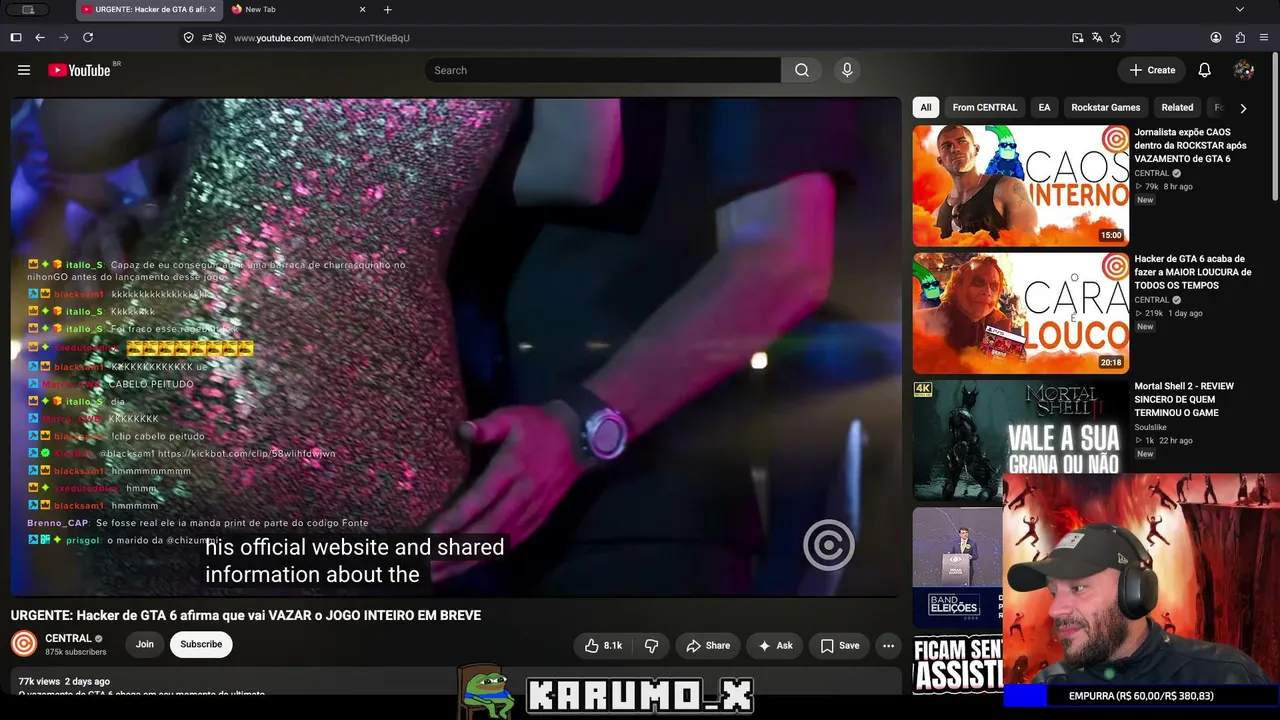Open picture-in-picture from address bar
Image resolution: width=1280 pixels, height=720 pixels.
pyautogui.click(x=1078, y=37)
